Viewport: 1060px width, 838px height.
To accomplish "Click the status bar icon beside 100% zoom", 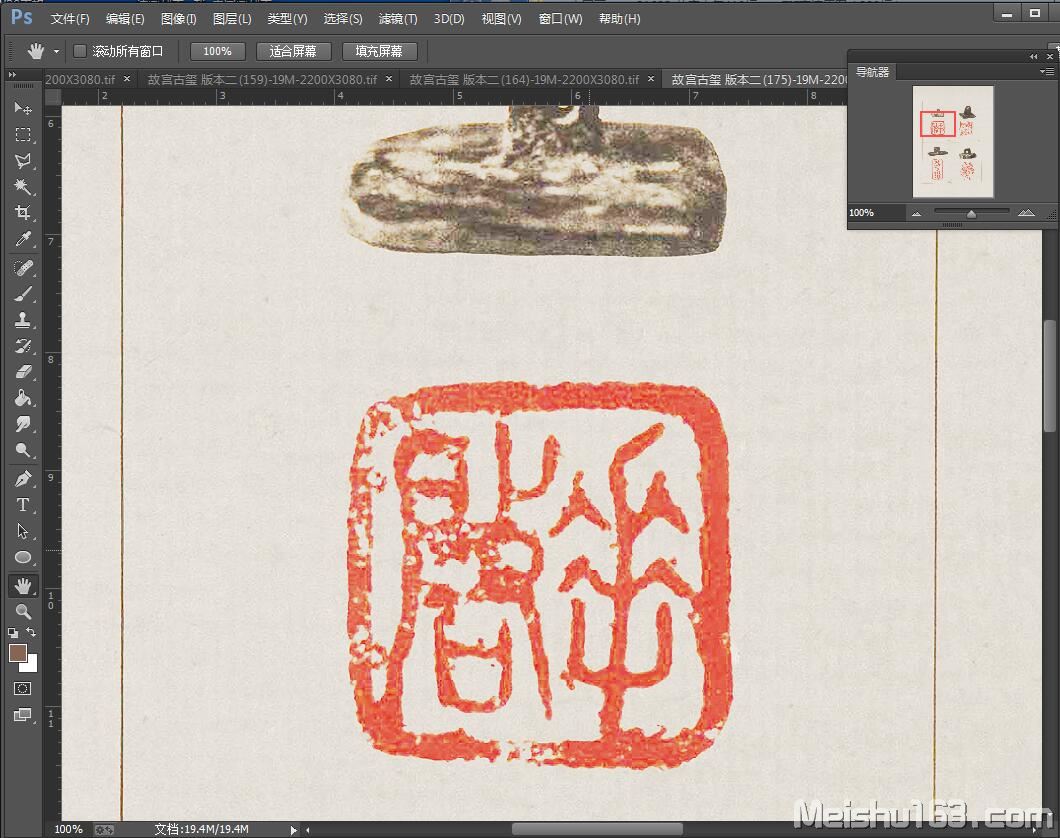I will click(x=103, y=829).
